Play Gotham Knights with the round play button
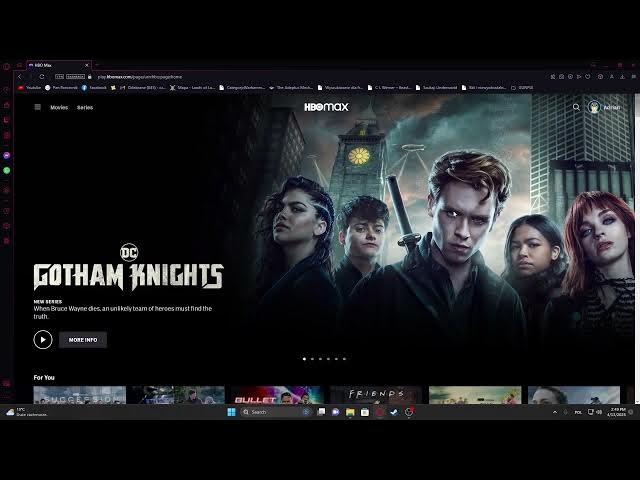This screenshot has width=640, height=480. [x=43, y=340]
